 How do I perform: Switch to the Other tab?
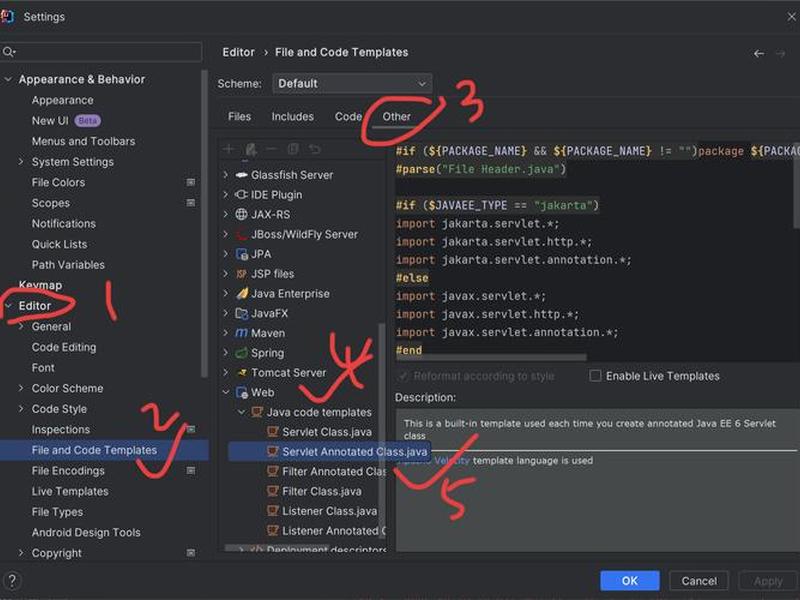click(x=396, y=117)
